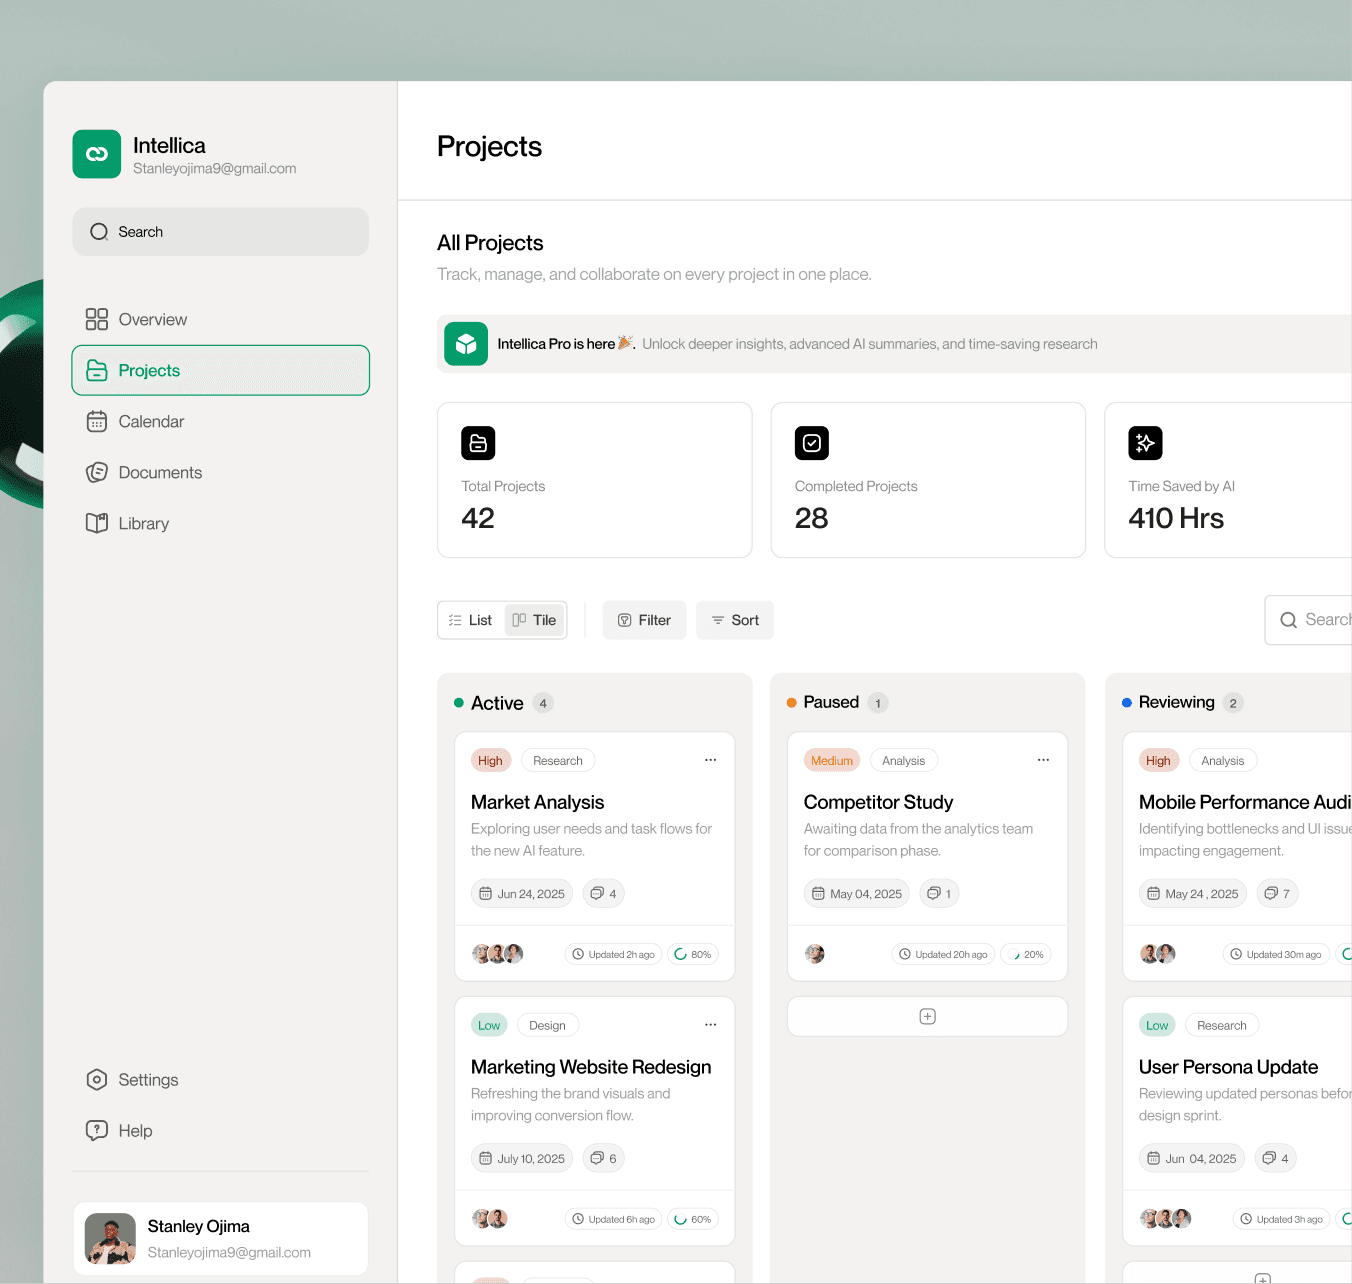The height and width of the screenshot is (1284, 1352).
Task: Open the Sort options
Action: [735, 620]
